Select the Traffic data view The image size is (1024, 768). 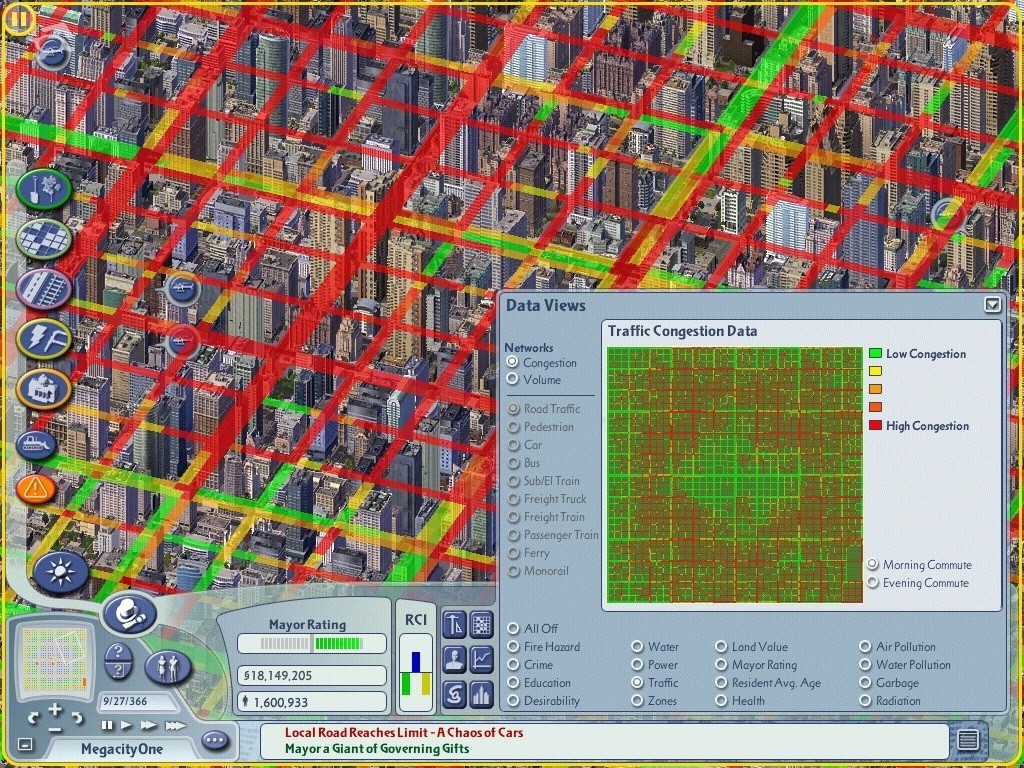coord(637,682)
